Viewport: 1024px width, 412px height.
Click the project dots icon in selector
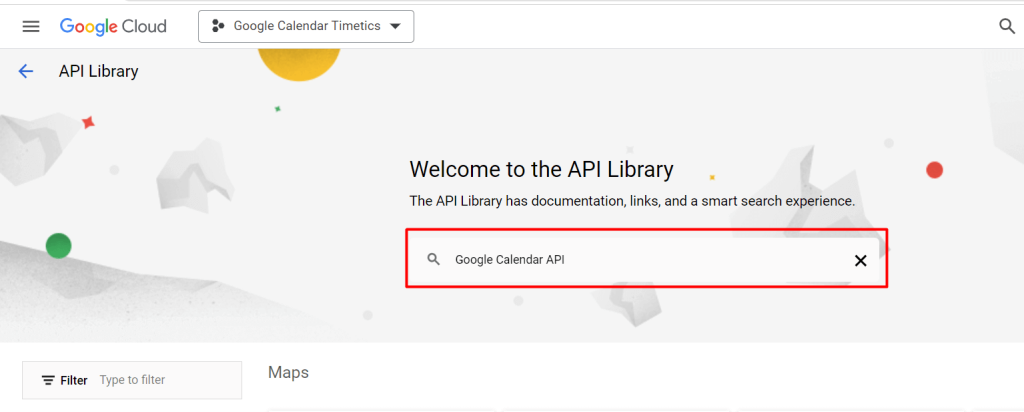point(218,26)
